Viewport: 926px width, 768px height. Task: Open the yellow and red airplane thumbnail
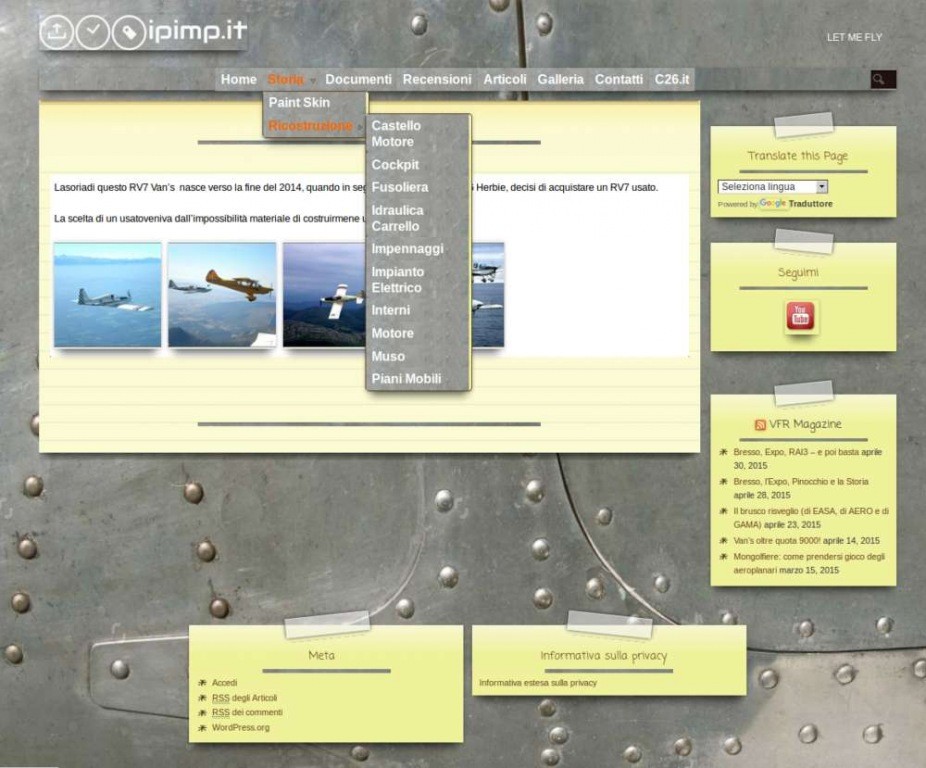[x=222, y=295]
